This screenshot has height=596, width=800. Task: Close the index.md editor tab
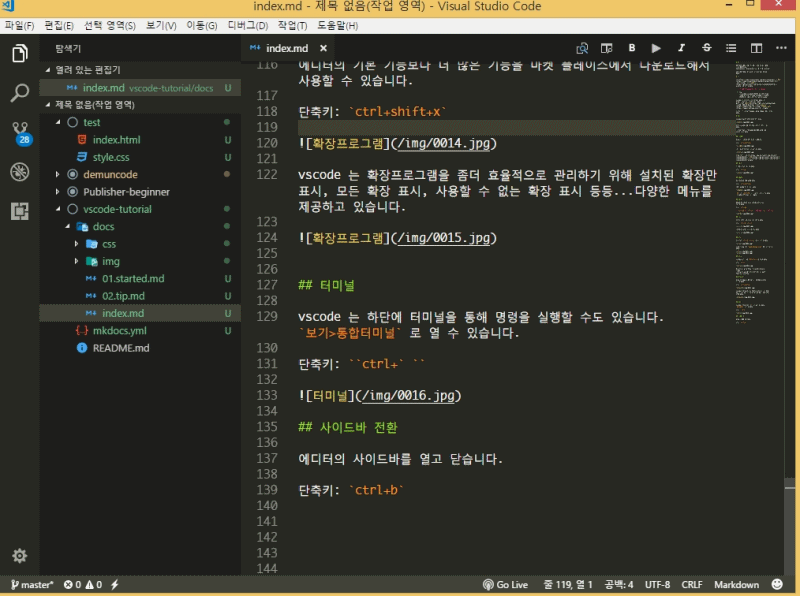323,48
